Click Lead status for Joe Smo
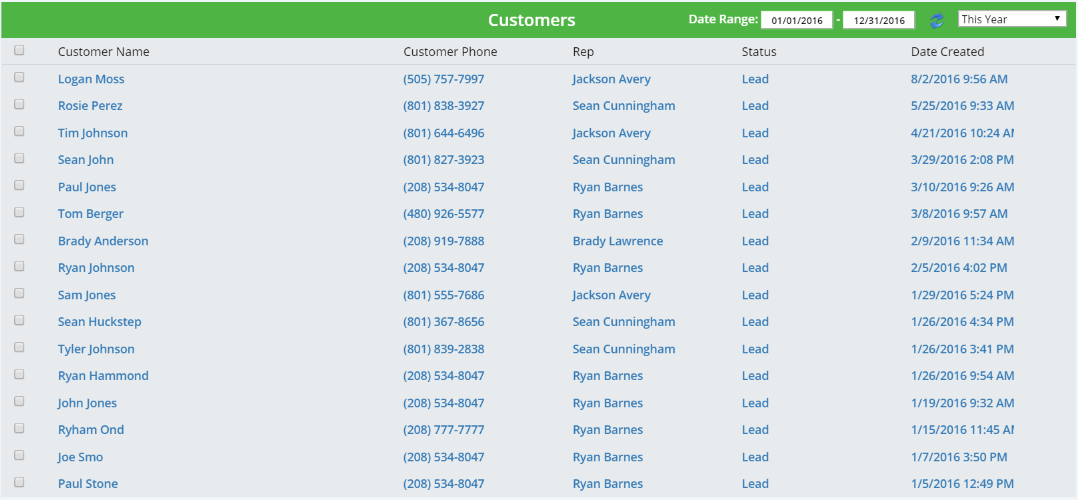 coord(755,457)
